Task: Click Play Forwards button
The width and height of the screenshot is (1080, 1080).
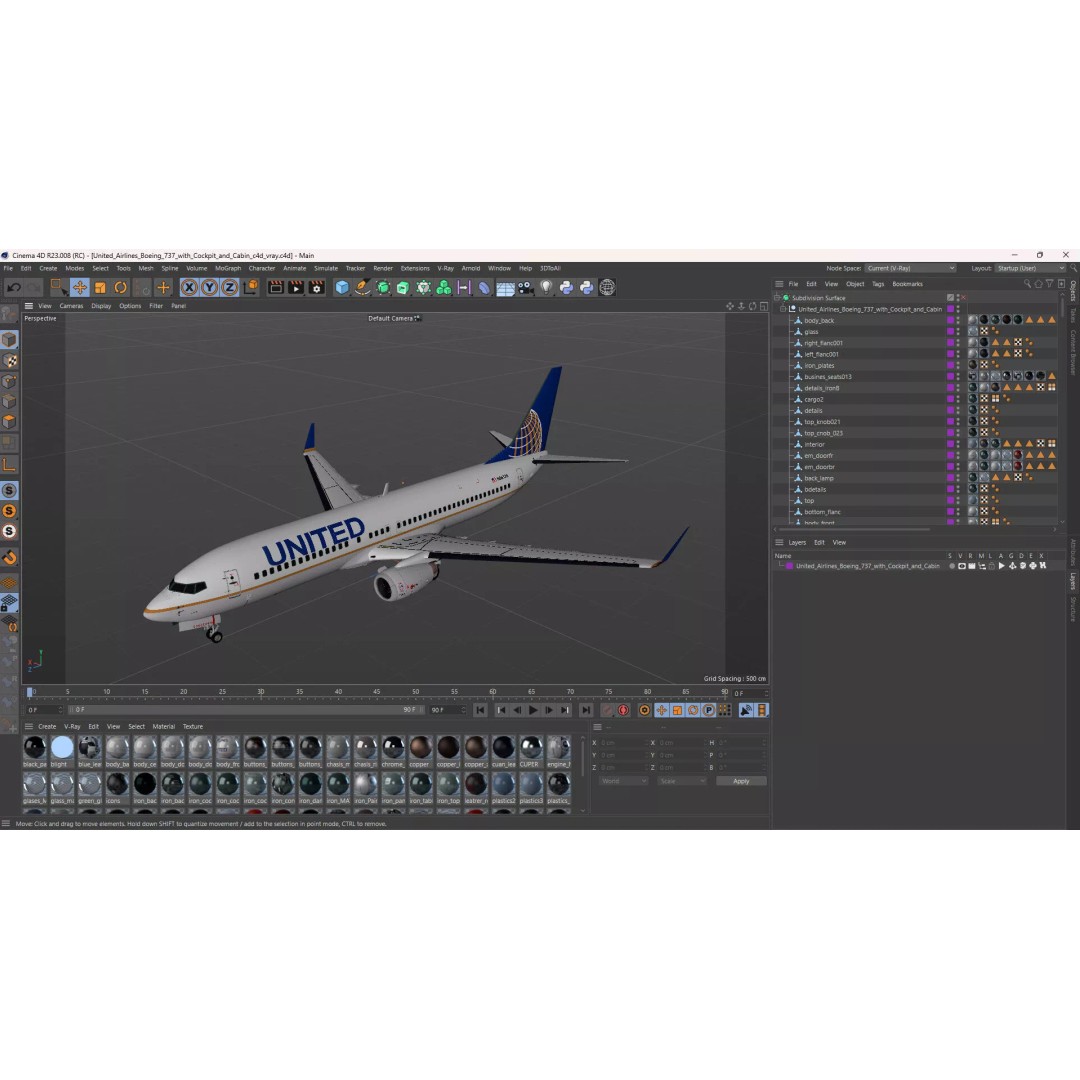Action: pos(533,710)
